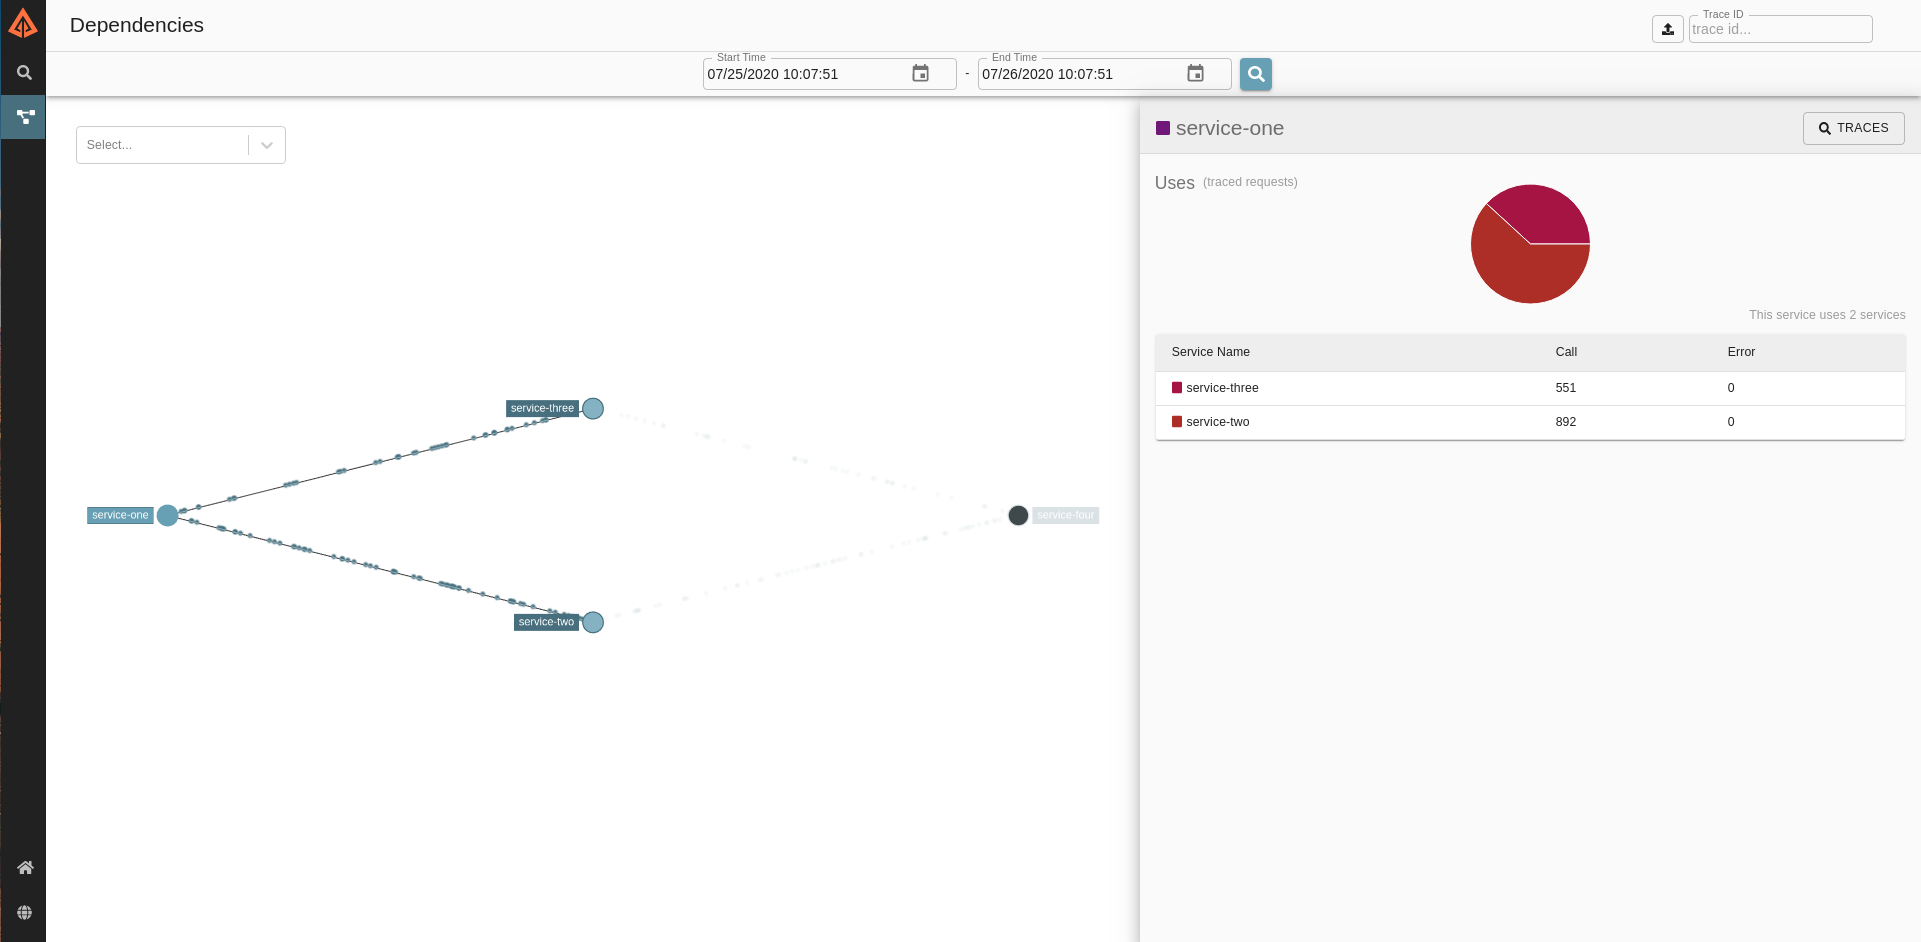Viewport: 1921px width, 942px height.
Task: Click the home icon at sidebar bottom
Action: coord(23,867)
